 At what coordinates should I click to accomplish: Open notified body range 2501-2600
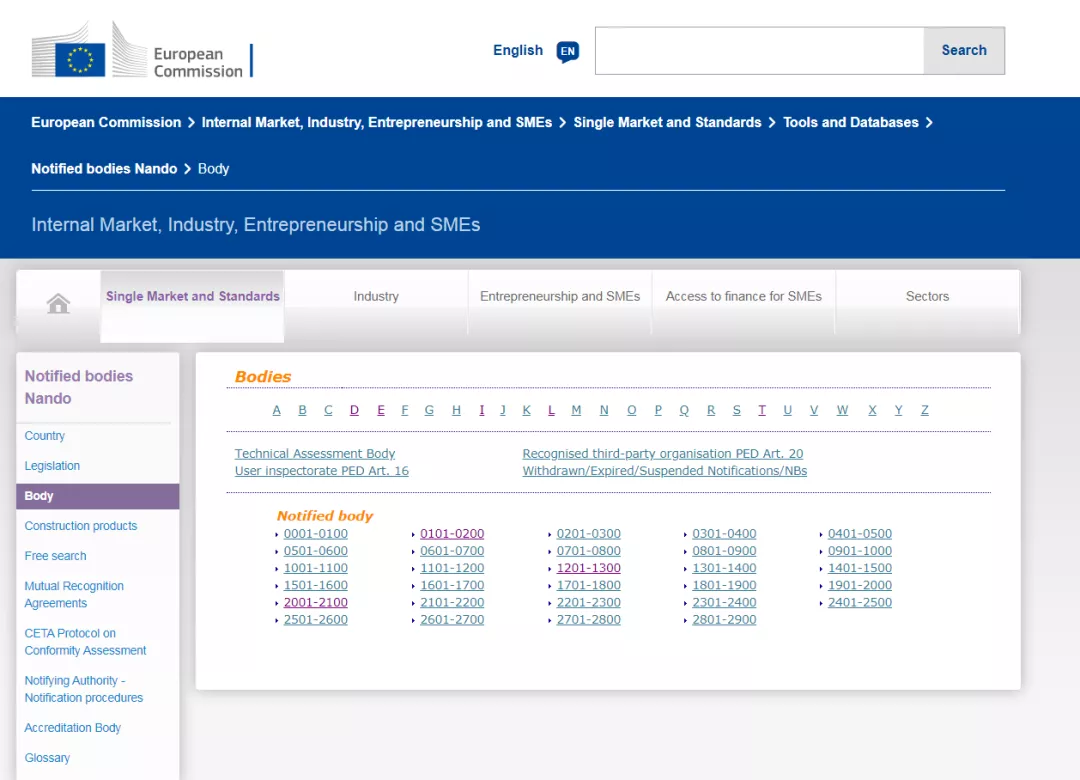click(315, 619)
